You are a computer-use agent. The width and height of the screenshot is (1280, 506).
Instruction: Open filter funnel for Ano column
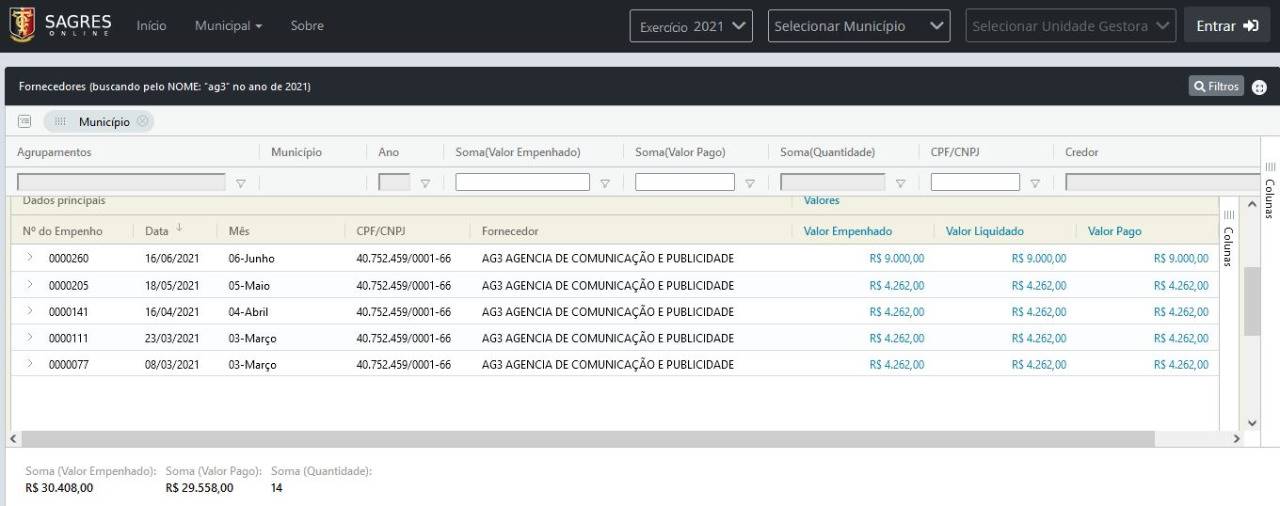coord(425,183)
